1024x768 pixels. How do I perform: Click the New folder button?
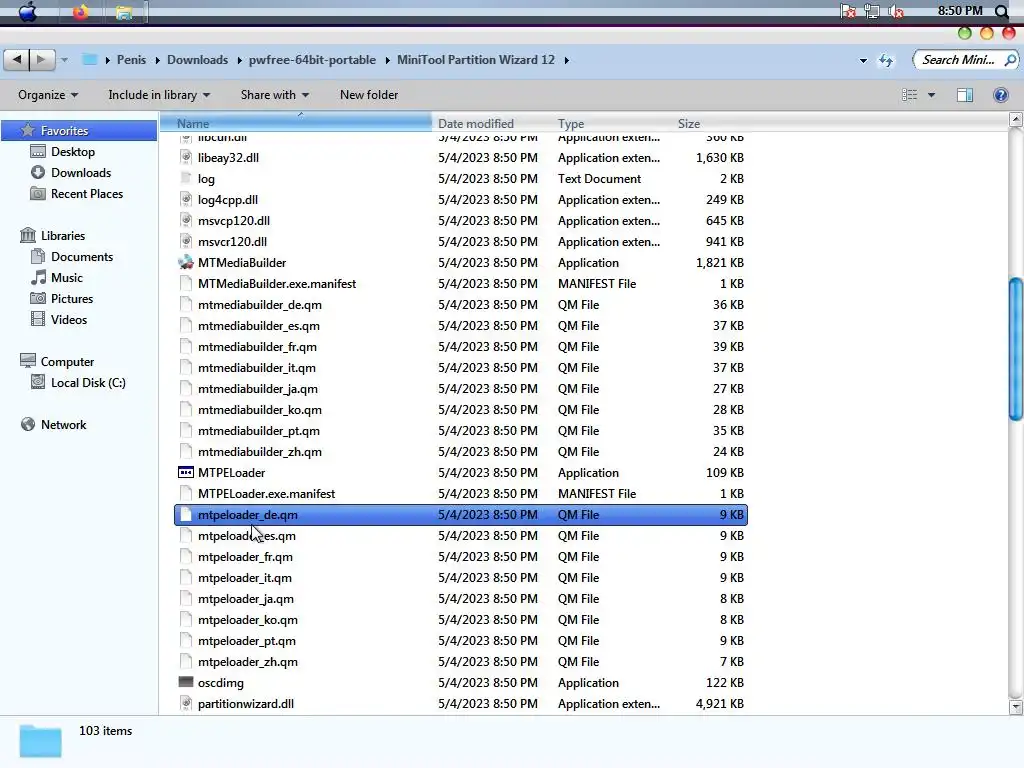point(369,95)
